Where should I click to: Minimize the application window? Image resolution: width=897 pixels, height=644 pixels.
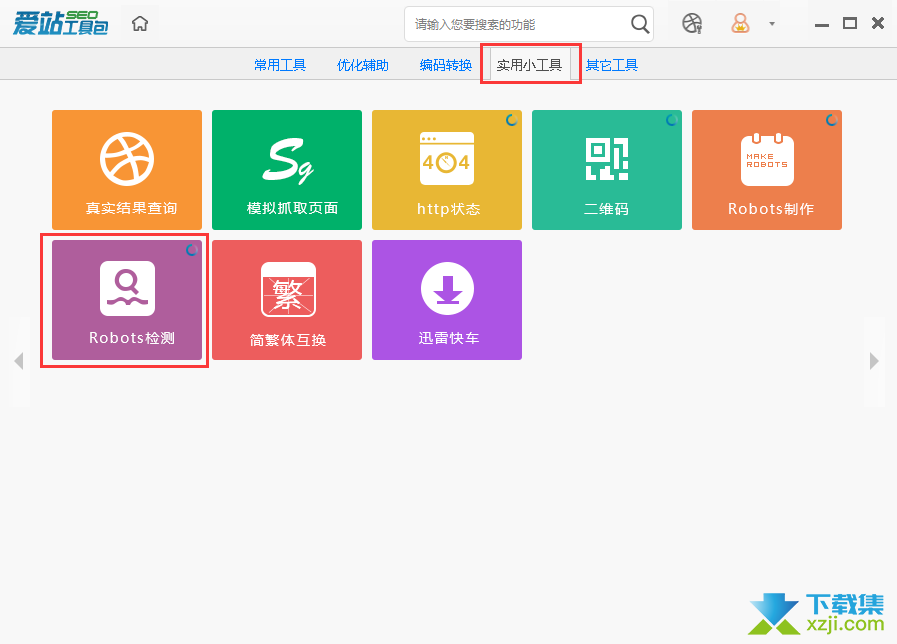tap(822, 24)
